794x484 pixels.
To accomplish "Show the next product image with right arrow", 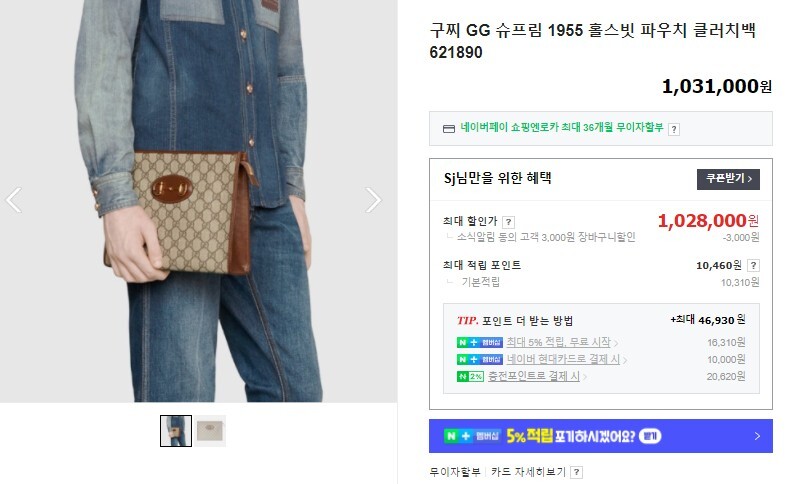I will coord(373,199).
